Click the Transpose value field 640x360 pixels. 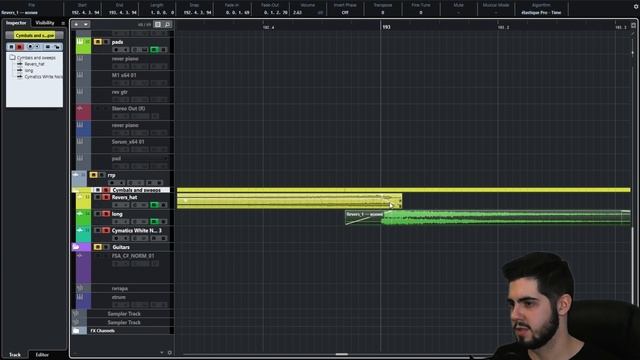tap(382, 13)
